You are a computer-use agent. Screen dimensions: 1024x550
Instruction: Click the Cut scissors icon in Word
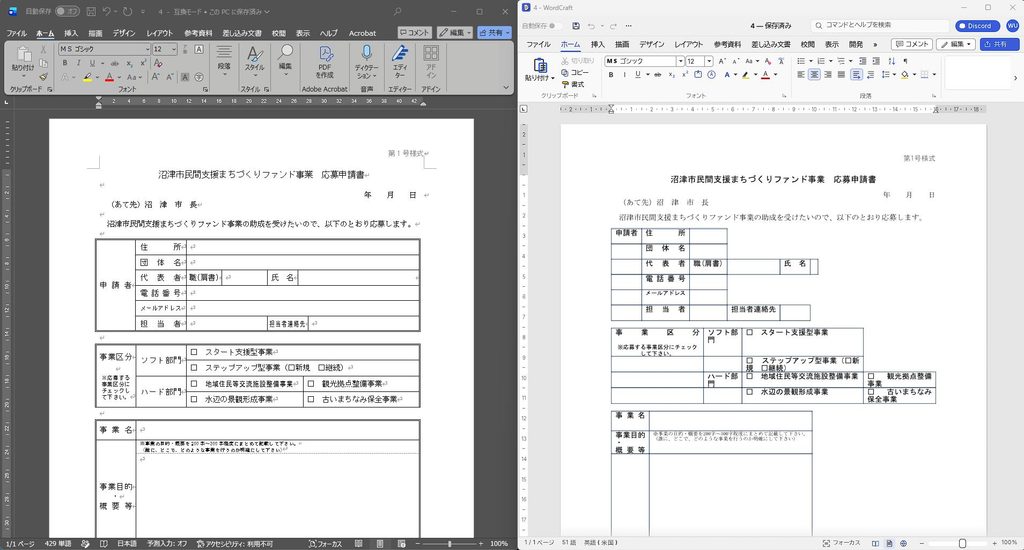(x=44, y=50)
